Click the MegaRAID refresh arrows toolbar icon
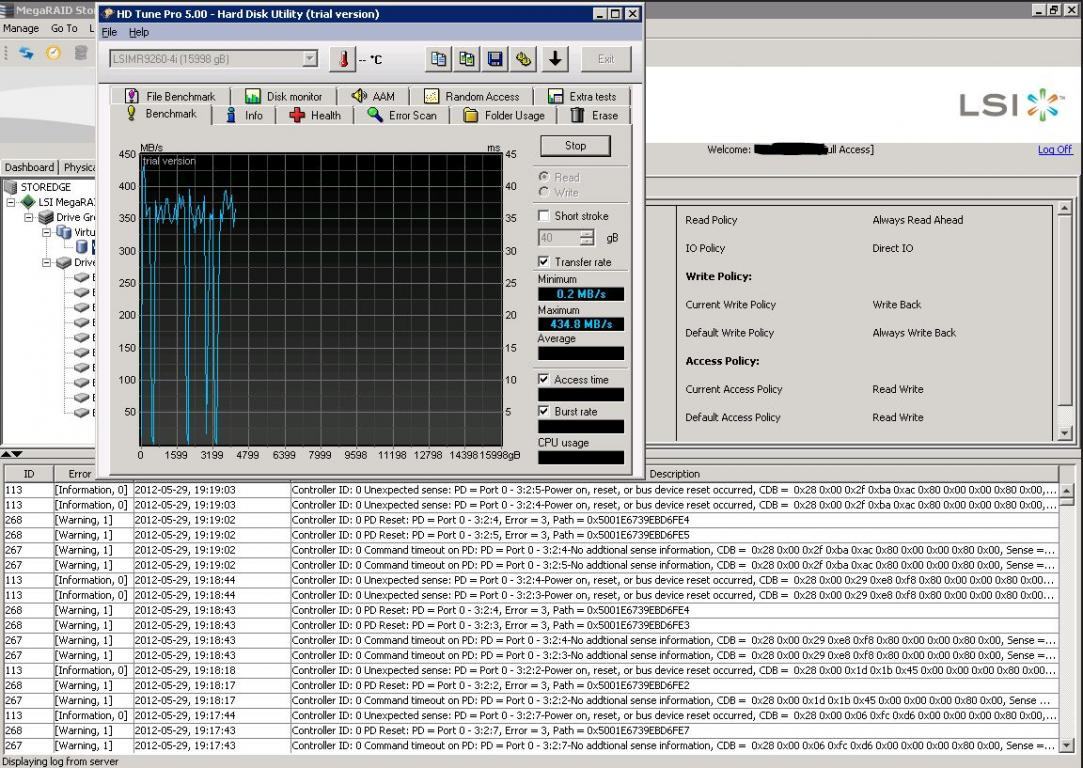The image size is (1083, 768). [x=27, y=53]
